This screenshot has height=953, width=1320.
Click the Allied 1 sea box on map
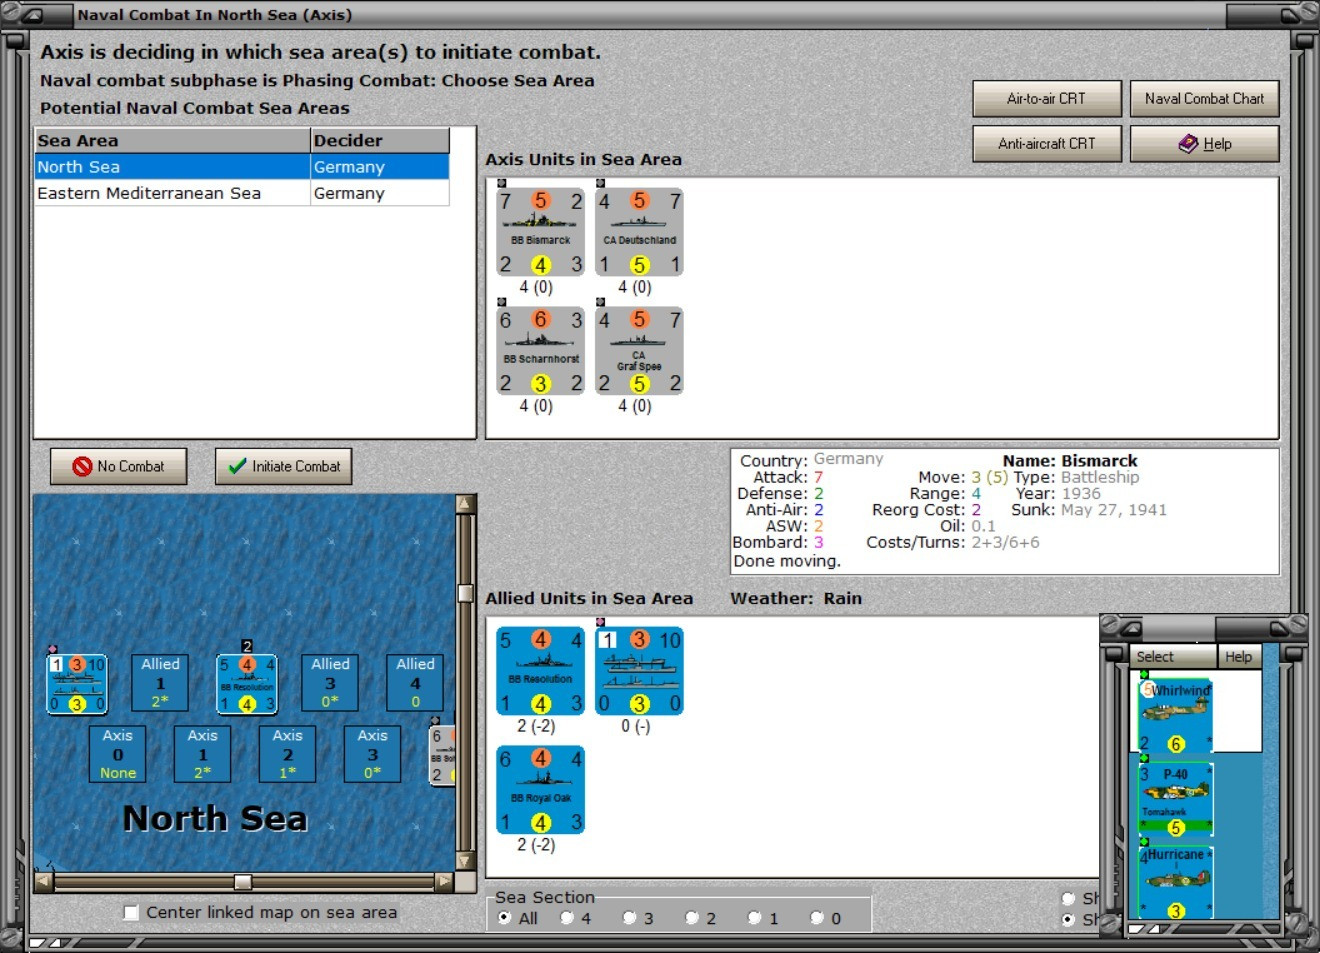[160, 683]
